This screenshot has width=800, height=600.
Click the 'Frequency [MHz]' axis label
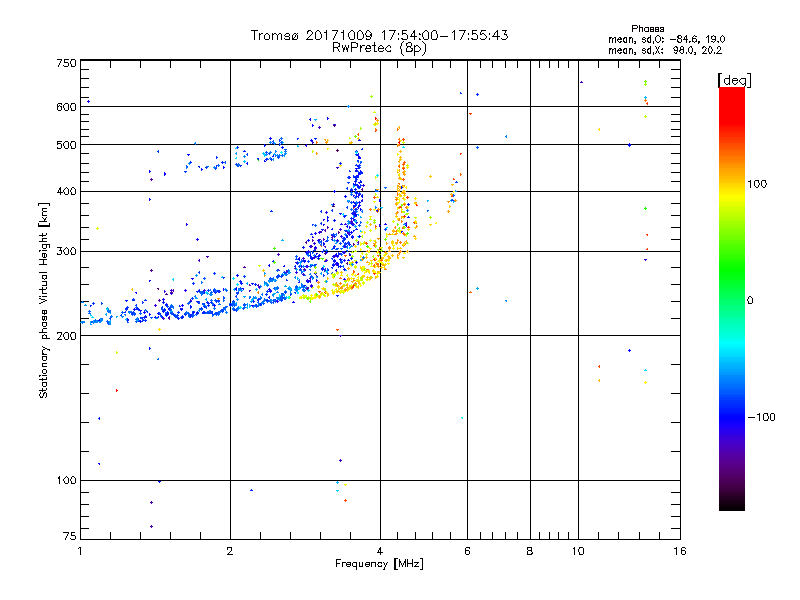pyautogui.click(x=379, y=564)
